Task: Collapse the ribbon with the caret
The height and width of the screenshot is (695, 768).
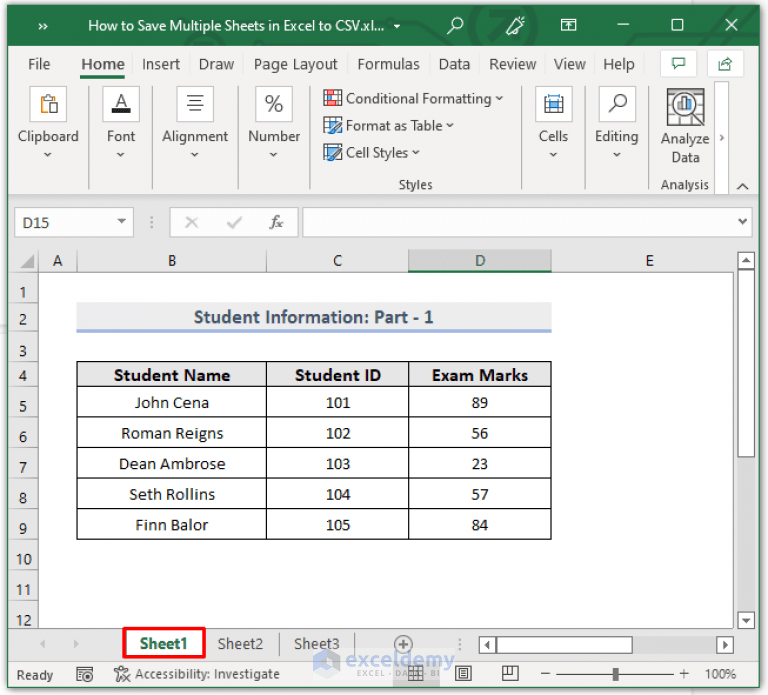Action: pyautogui.click(x=743, y=186)
